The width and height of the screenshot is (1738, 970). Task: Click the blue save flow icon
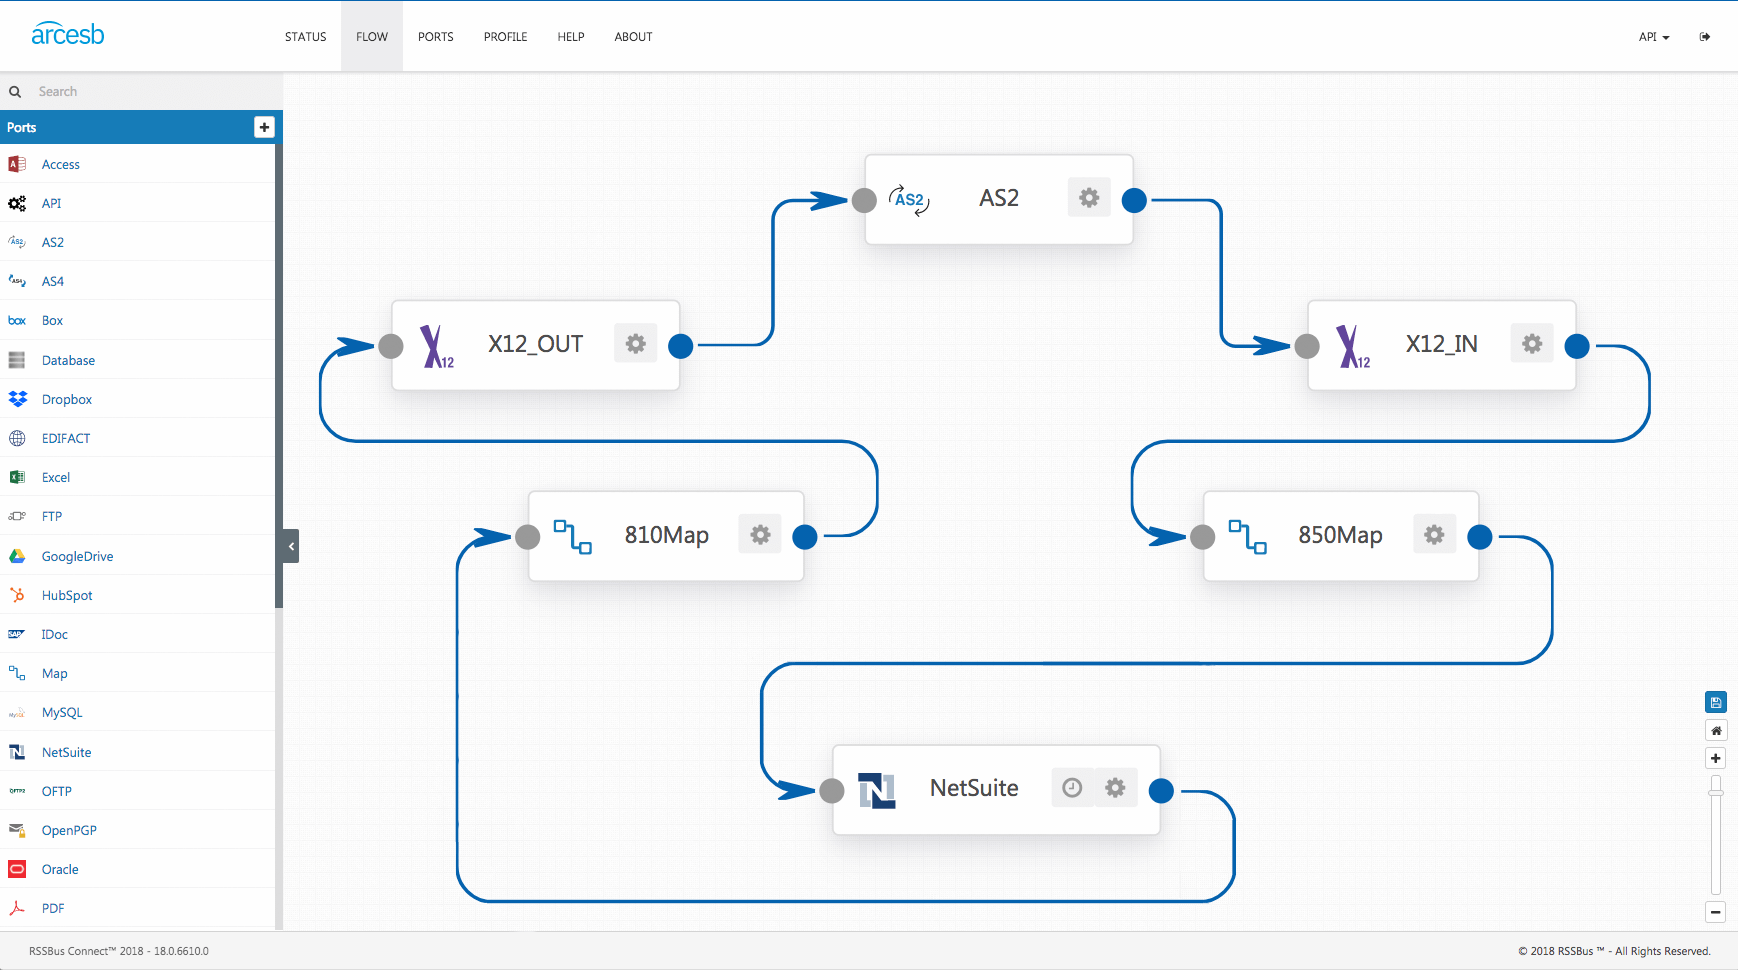click(x=1716, y=702)
